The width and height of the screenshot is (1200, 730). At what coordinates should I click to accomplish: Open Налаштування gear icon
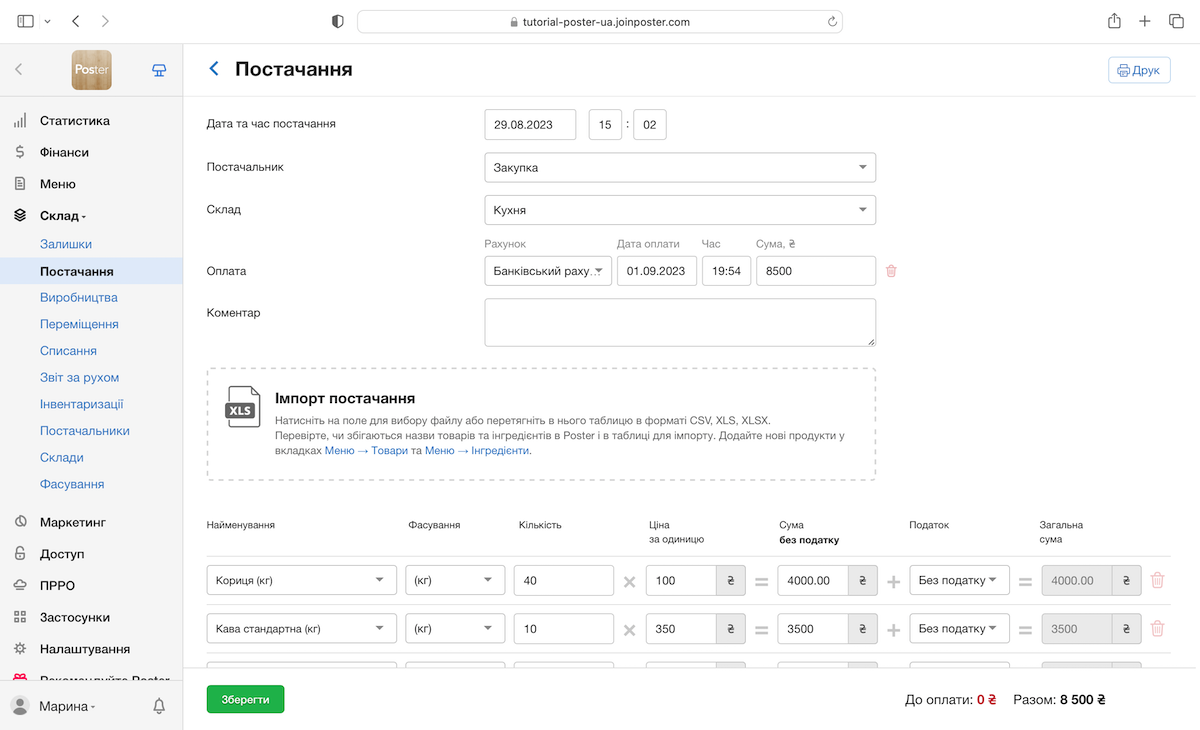click(x=20, y=648)
